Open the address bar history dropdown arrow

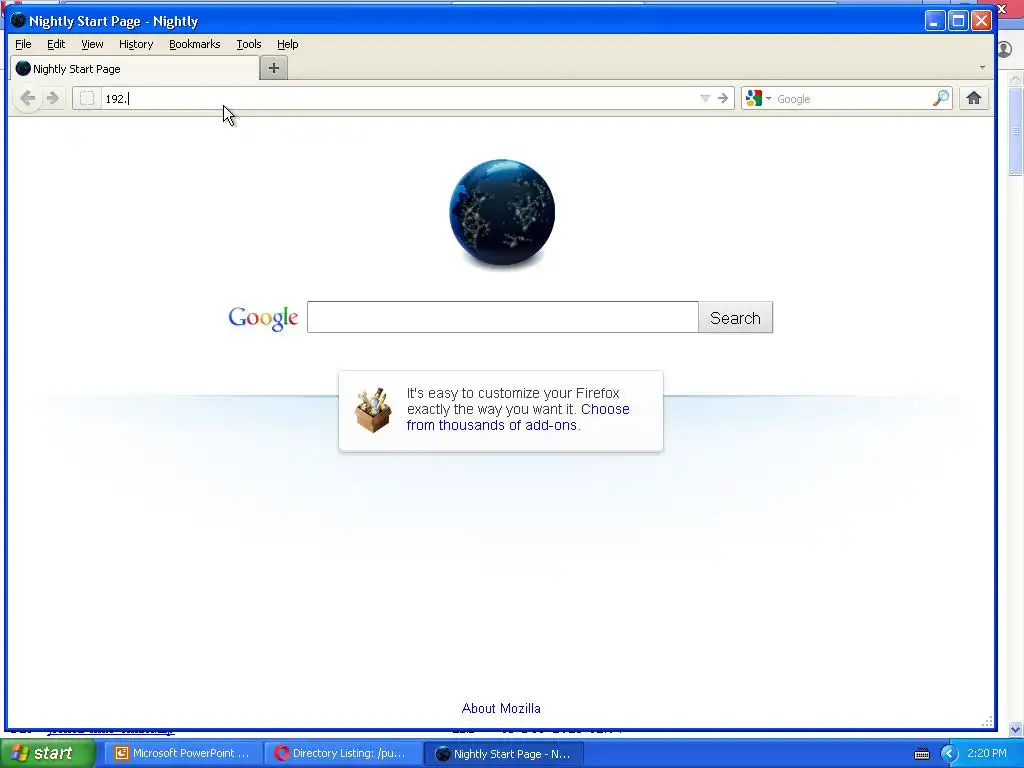pyautogui.click(x=705, y=99)
